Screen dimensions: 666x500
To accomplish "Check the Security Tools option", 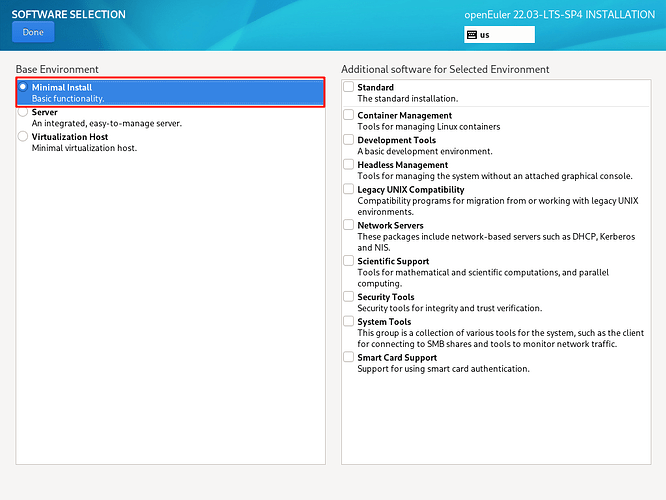I will (348, 297).
